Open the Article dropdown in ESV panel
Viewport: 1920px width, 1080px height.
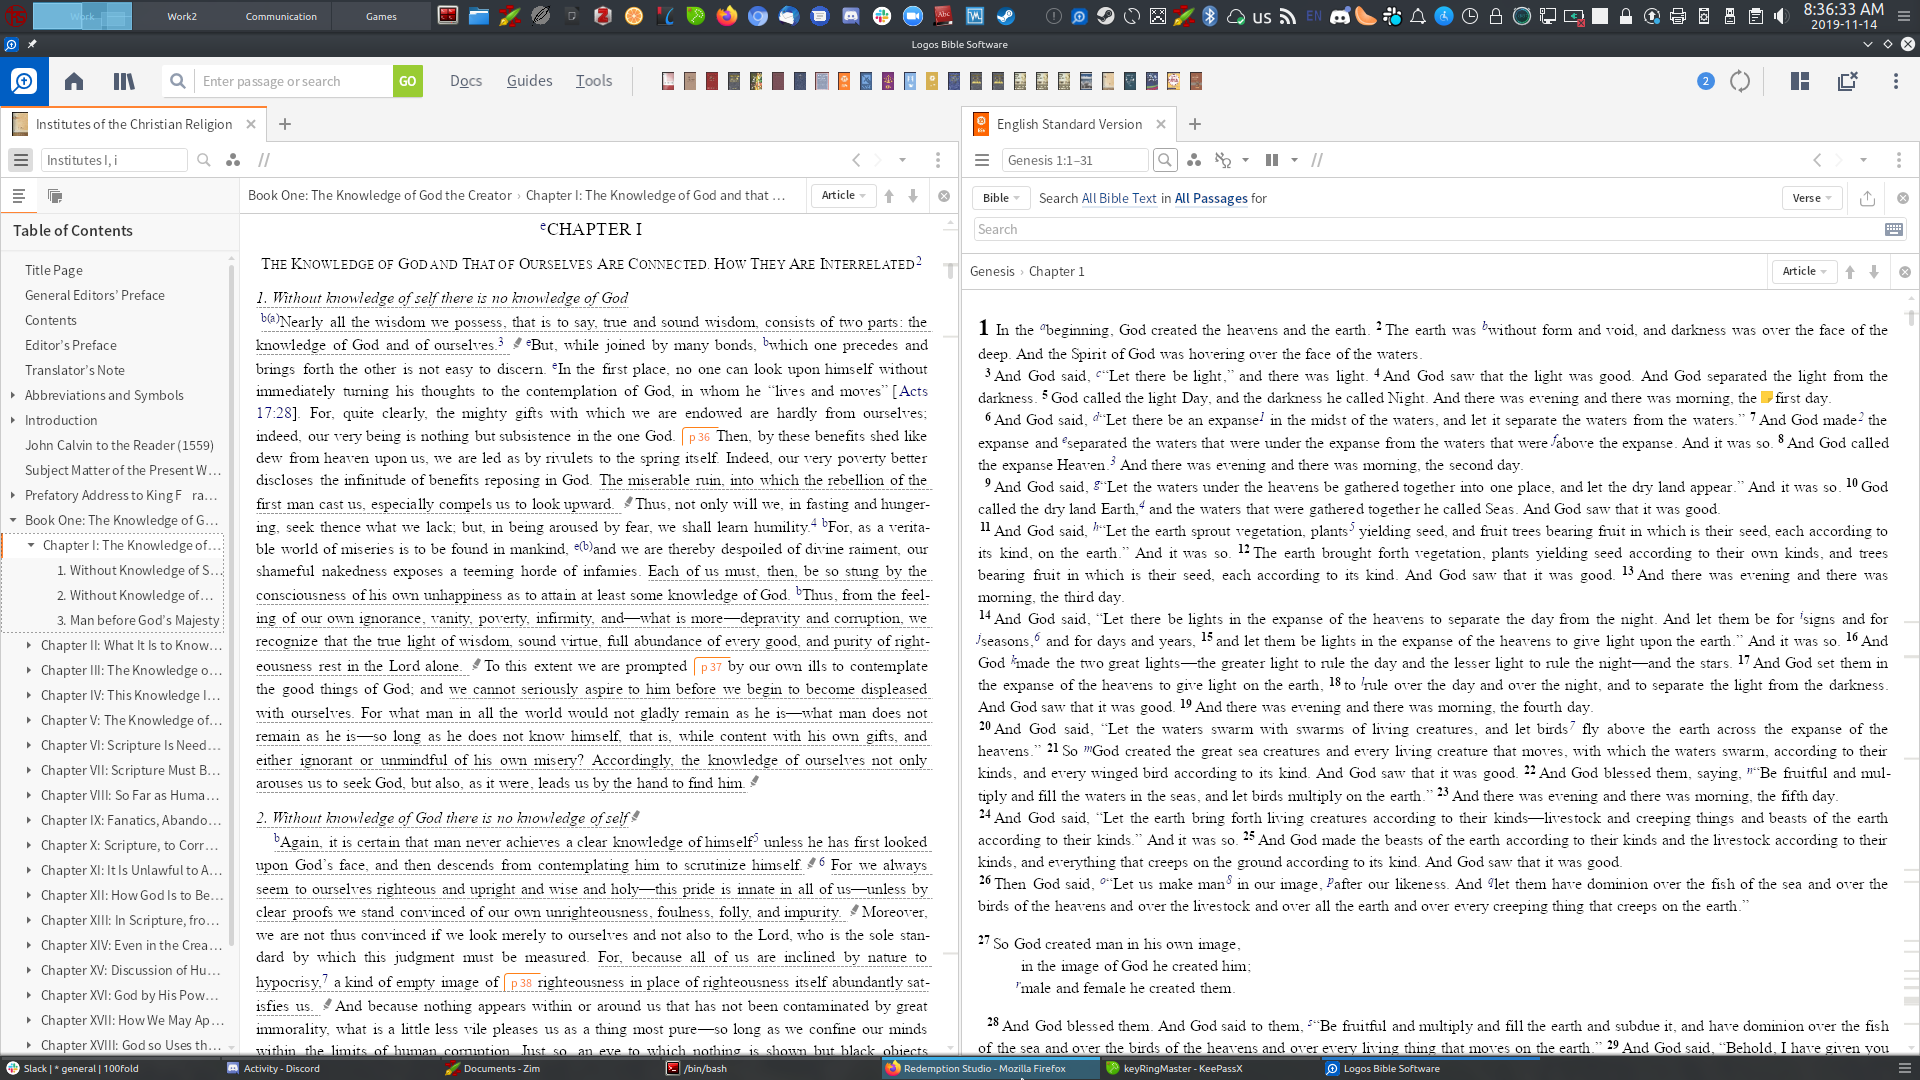pyautogui.click(x=1804, y=271)
